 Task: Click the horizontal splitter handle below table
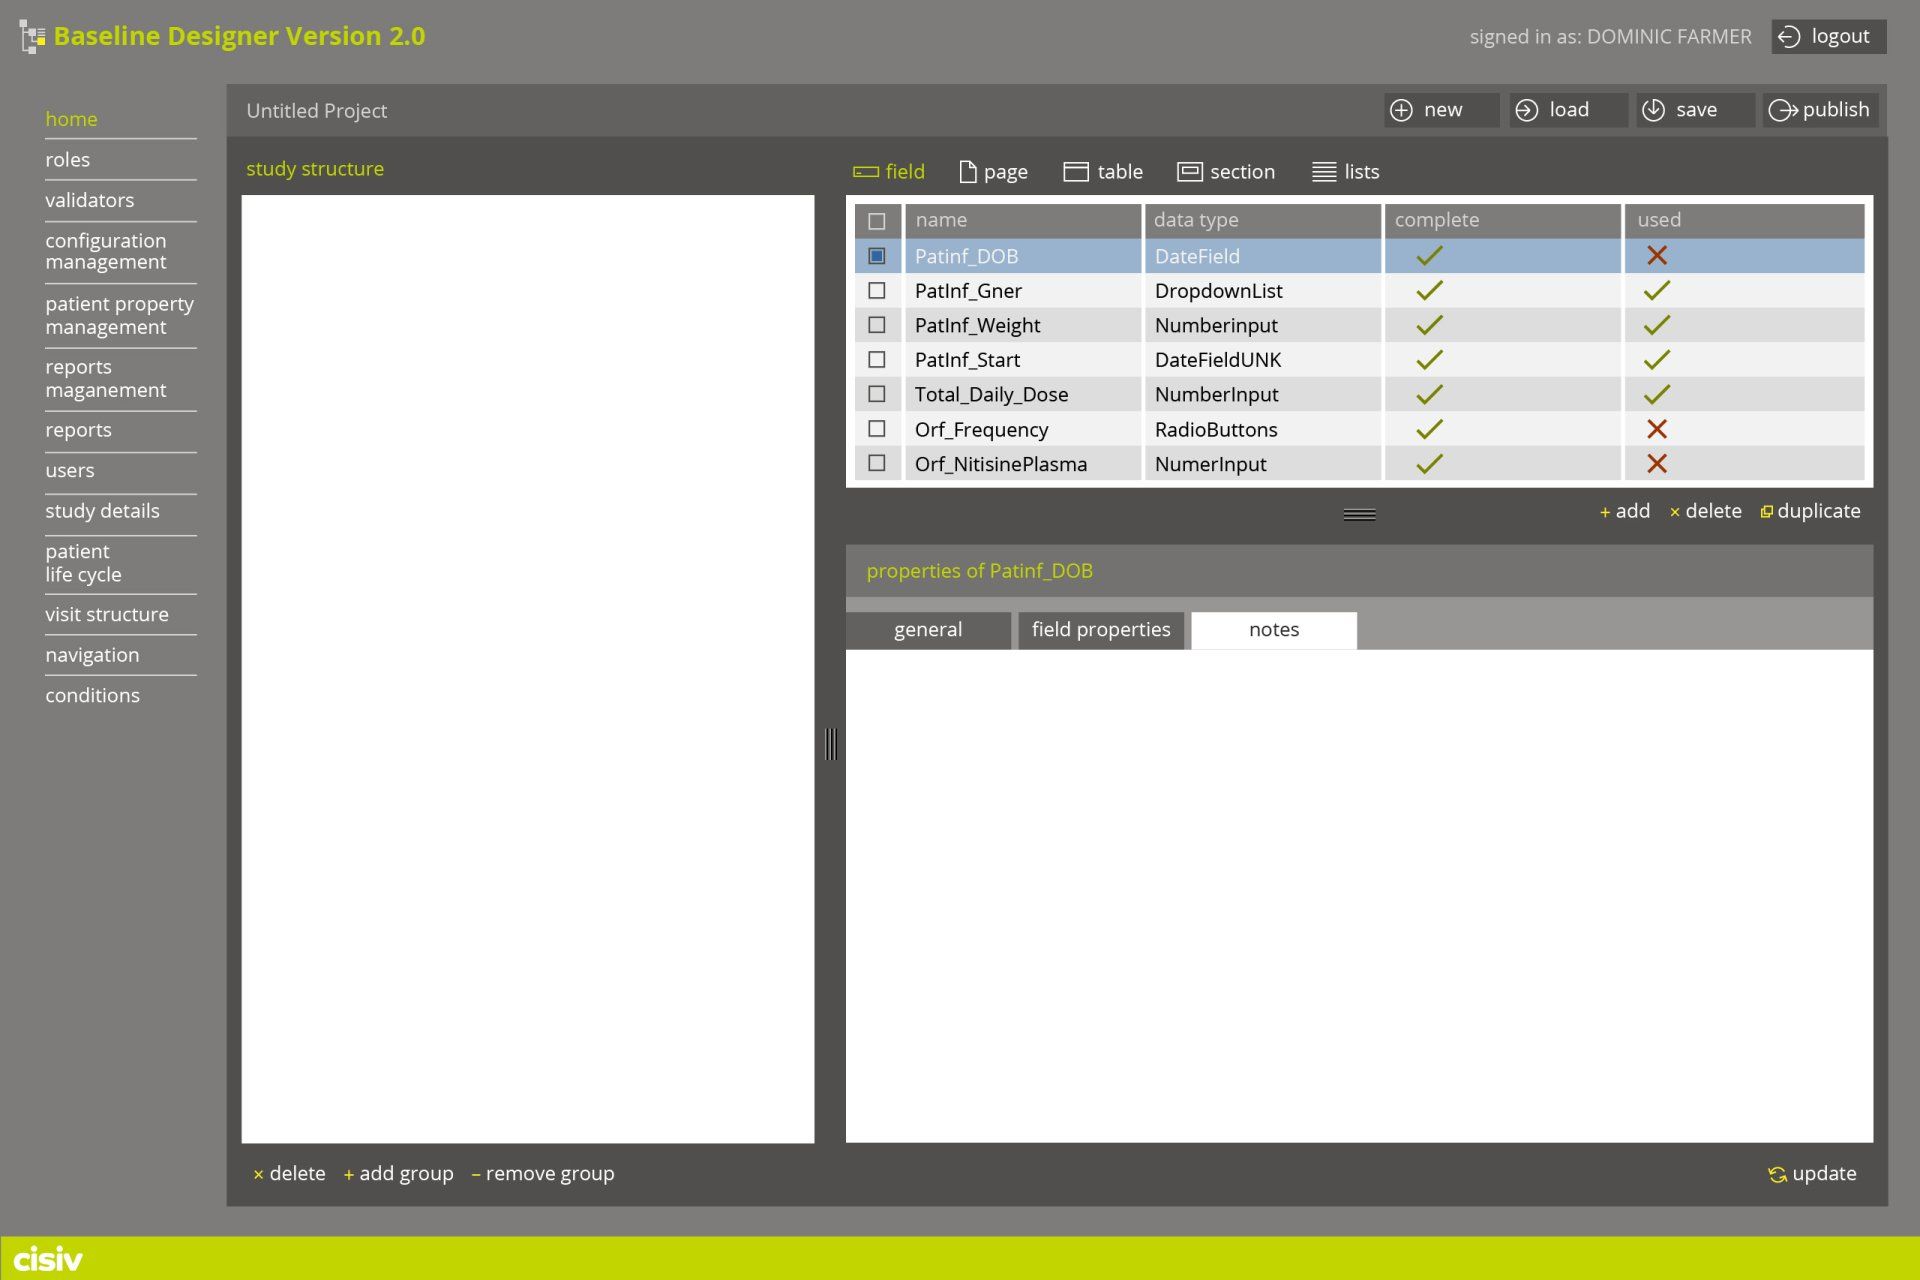1359,515
